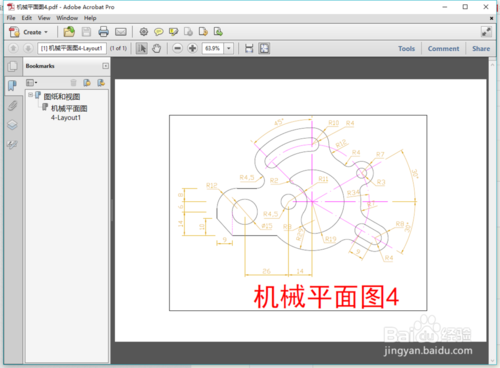Open bookmarks options dropdown menu
Image resolution: width=500 pixels, height=368 pixels.
point(32,82)
